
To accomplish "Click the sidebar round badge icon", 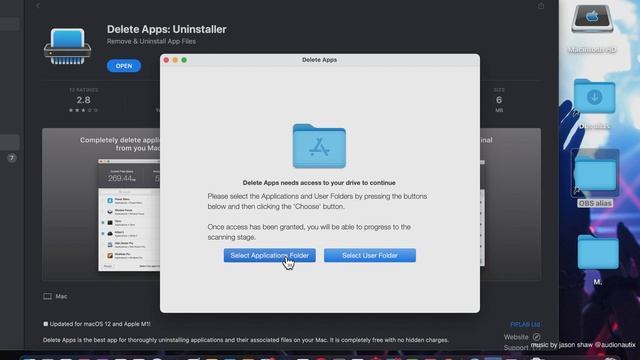I will tap(11, 158).
